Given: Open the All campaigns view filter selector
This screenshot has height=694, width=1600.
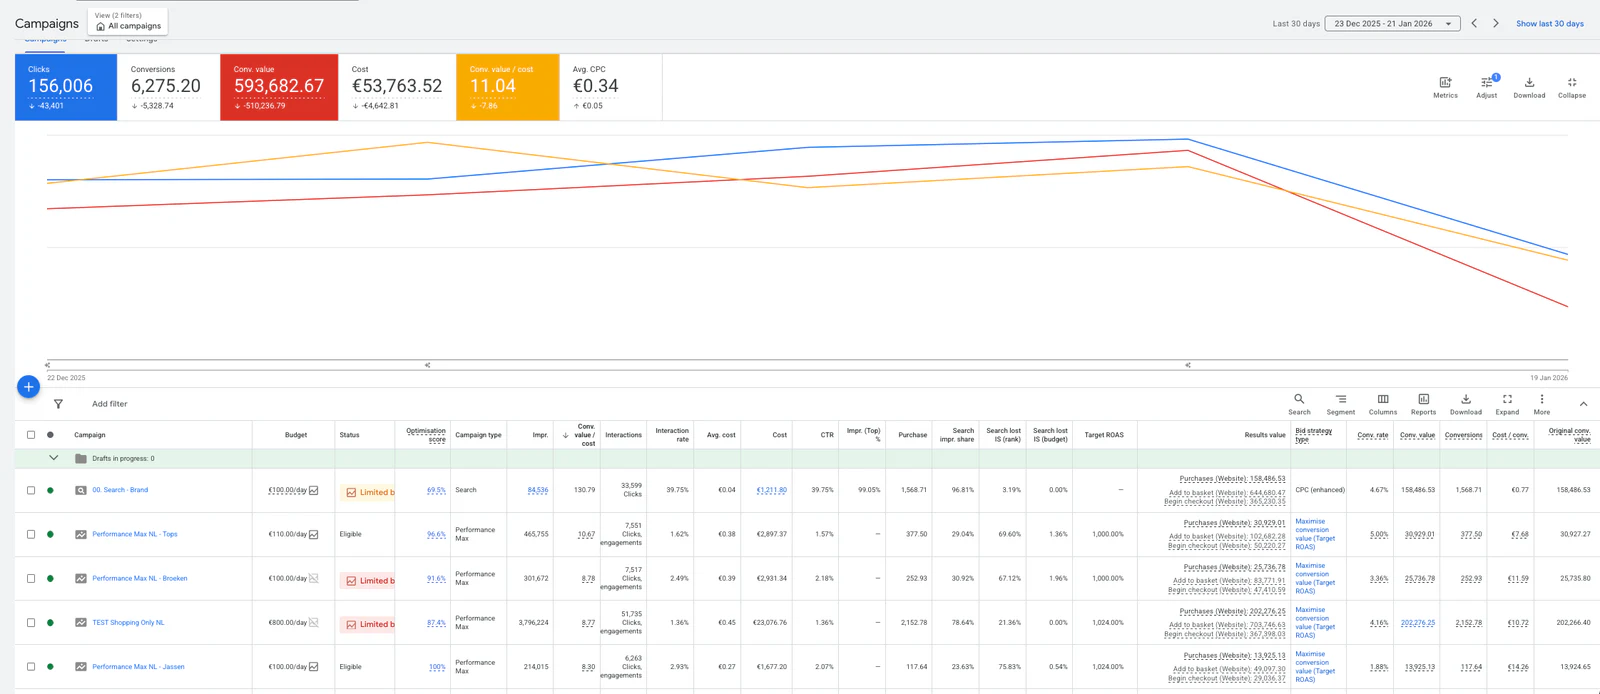Looking at the screenshot, I should [x=128, y=21].
